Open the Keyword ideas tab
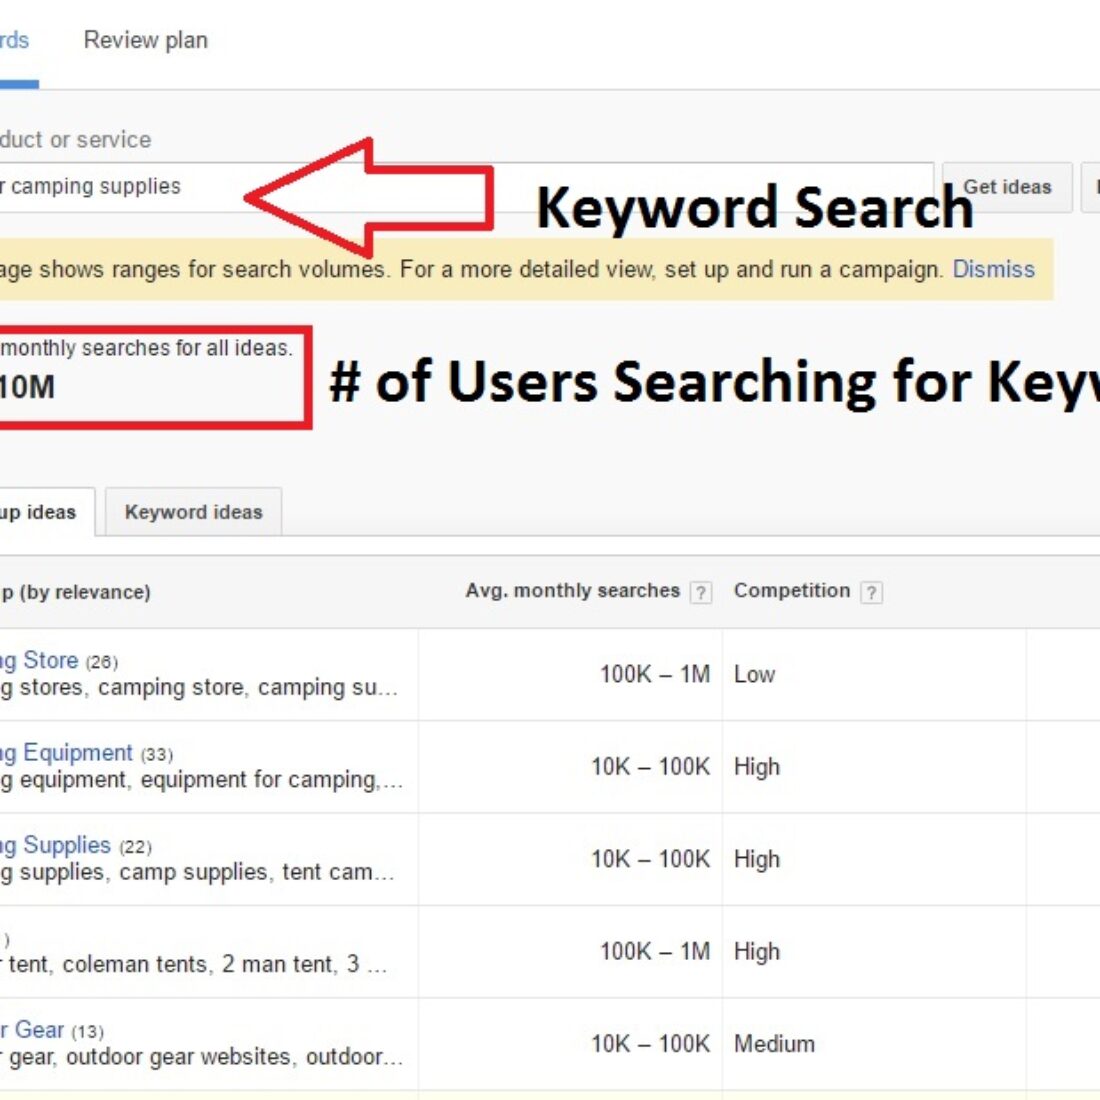The height and width of the screenshot is (1100, 1100). [x=193, y=512]
